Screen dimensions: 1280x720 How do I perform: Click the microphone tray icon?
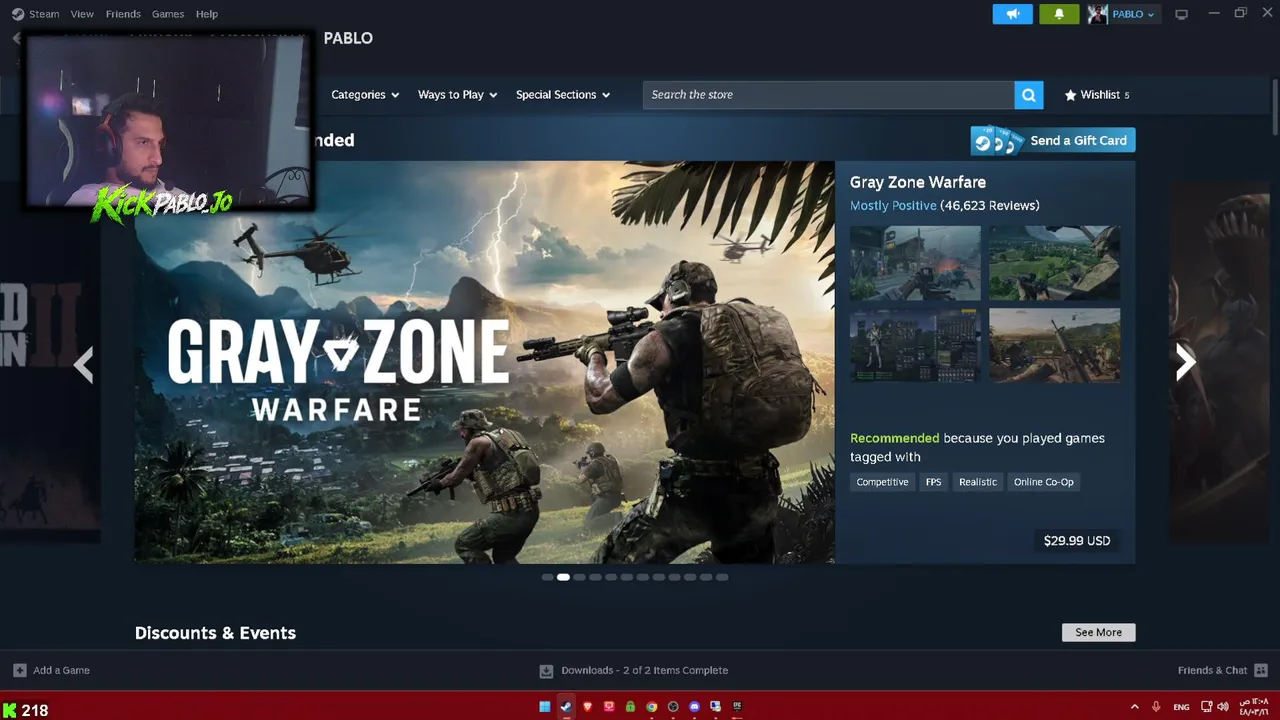1157,707
